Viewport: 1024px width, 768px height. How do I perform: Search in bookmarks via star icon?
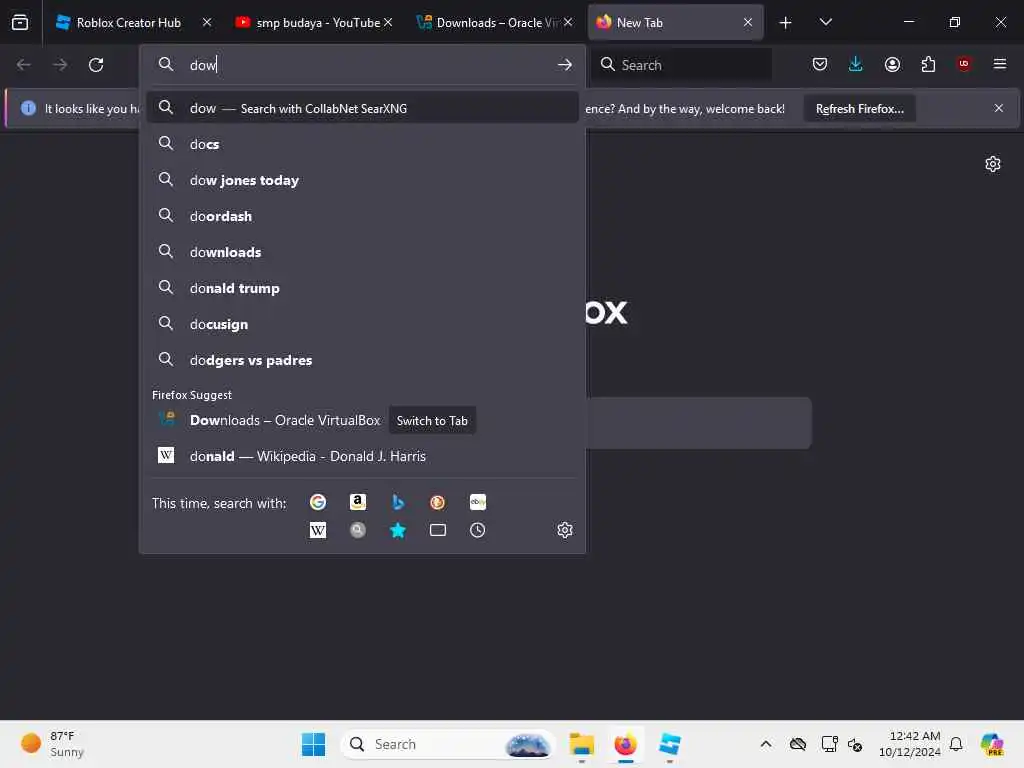pyautogui.click(x=398, y=530)
